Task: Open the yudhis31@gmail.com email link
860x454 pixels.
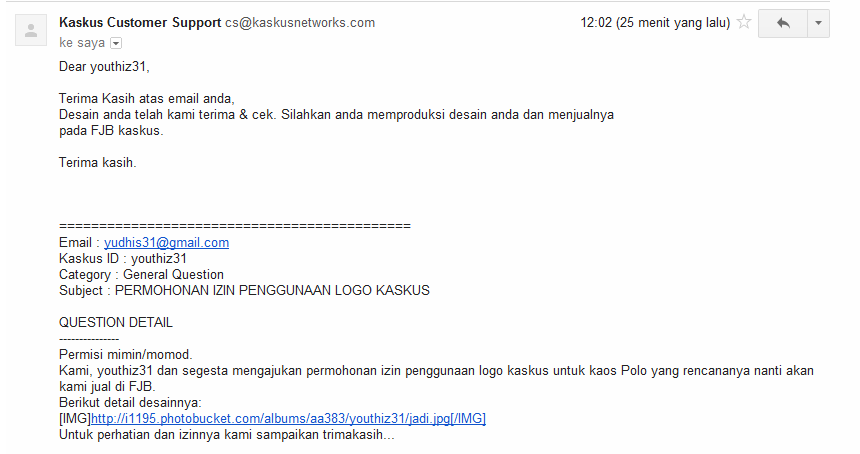Action: (x=166, y=242)
